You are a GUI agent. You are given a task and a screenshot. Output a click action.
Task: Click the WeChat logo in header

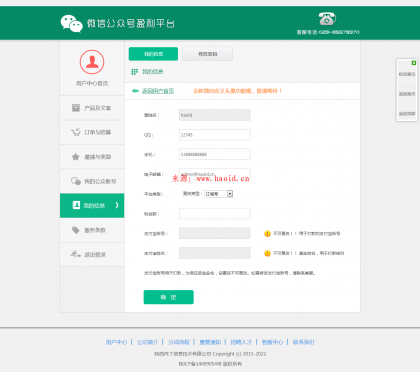coord(71,23)
